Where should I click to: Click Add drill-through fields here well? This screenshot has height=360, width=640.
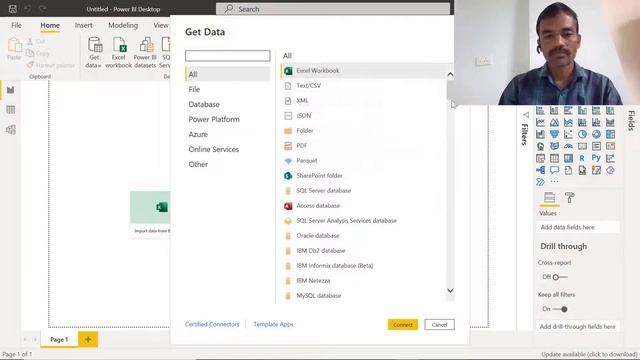point(578,327)
